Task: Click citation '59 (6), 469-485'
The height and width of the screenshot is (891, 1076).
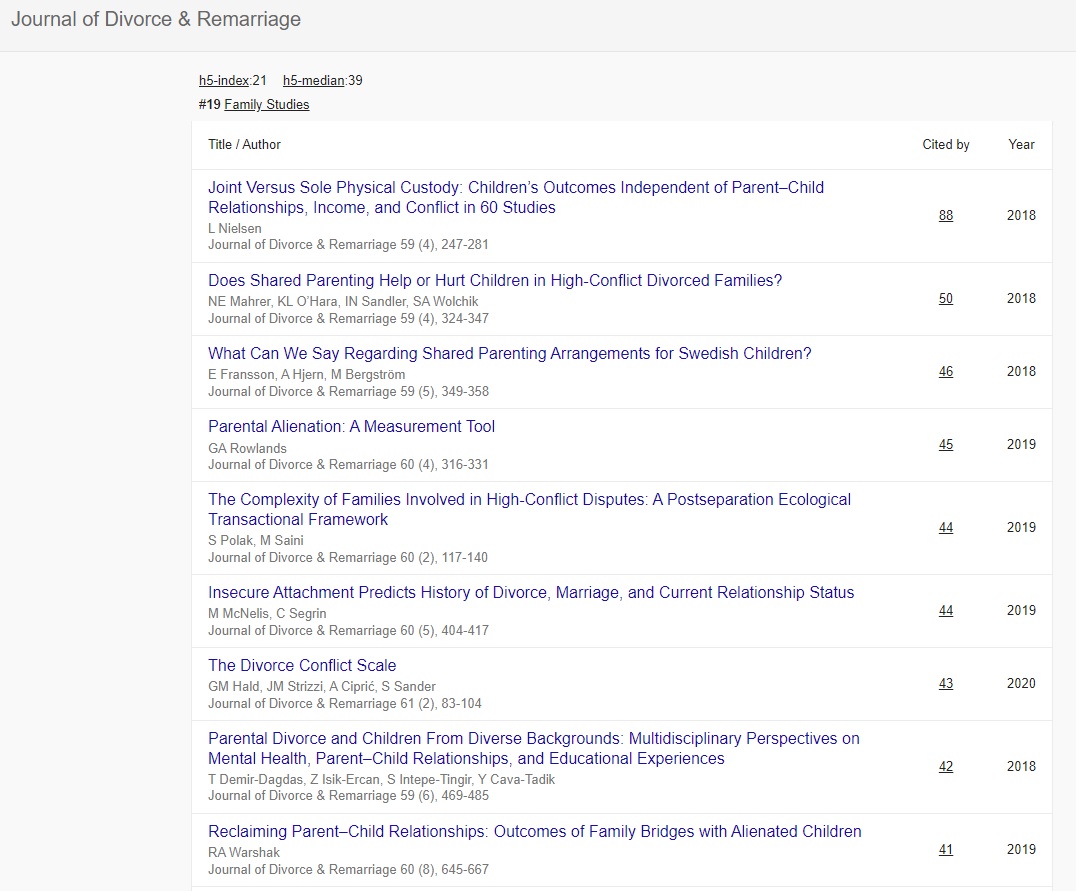Action: pyautogui.click(x=444, y=796)
